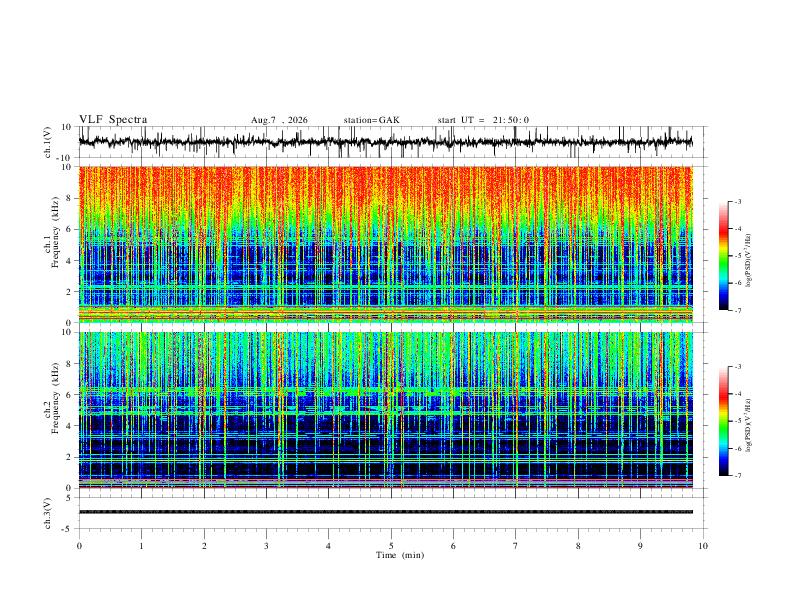Click the bottom ch.2 color scale bar
The width and height of the screenshot is (792, 612).
[x=724, y=421]
